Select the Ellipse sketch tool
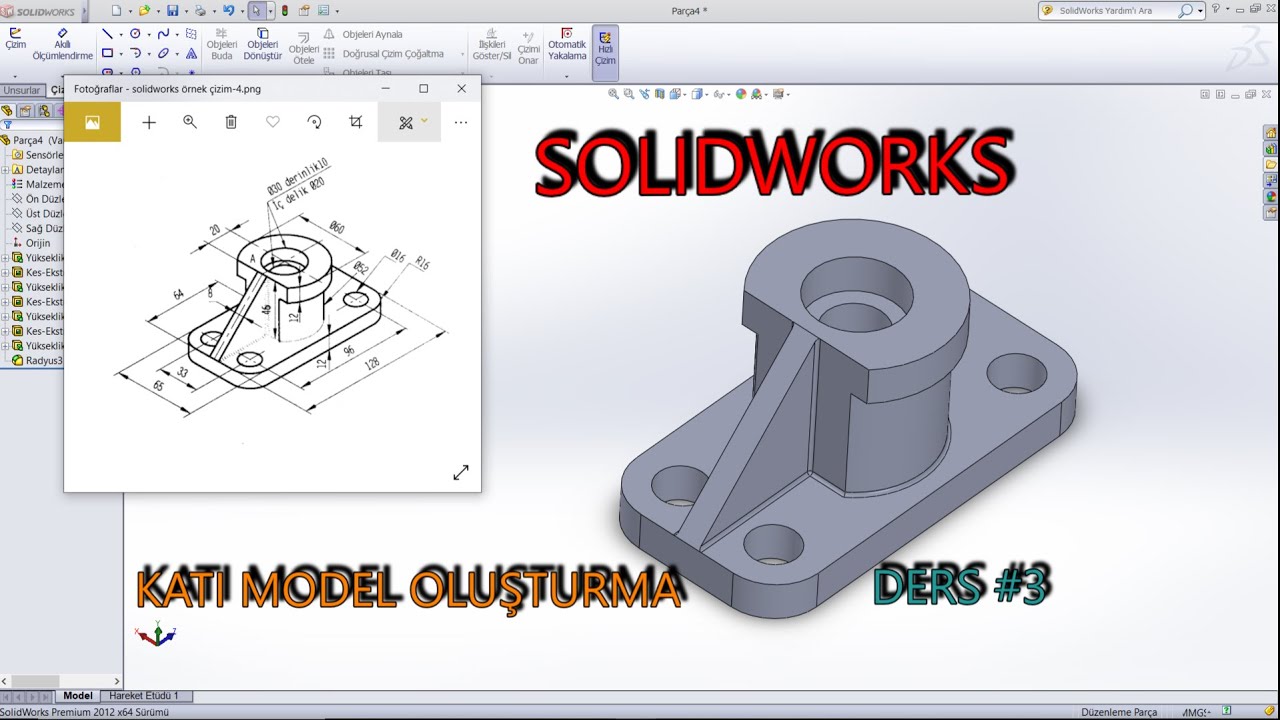1280x720 pixels. coord(163,53)
